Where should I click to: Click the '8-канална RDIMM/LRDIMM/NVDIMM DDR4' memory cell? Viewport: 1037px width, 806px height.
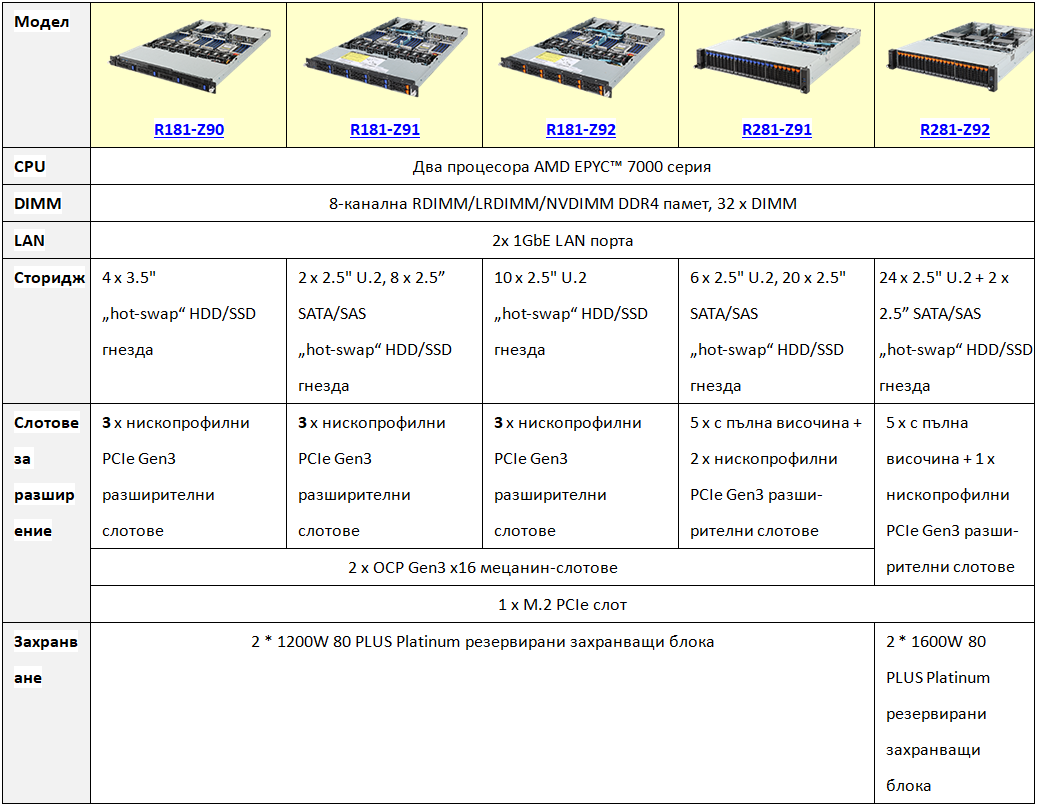tap(562, 203)
